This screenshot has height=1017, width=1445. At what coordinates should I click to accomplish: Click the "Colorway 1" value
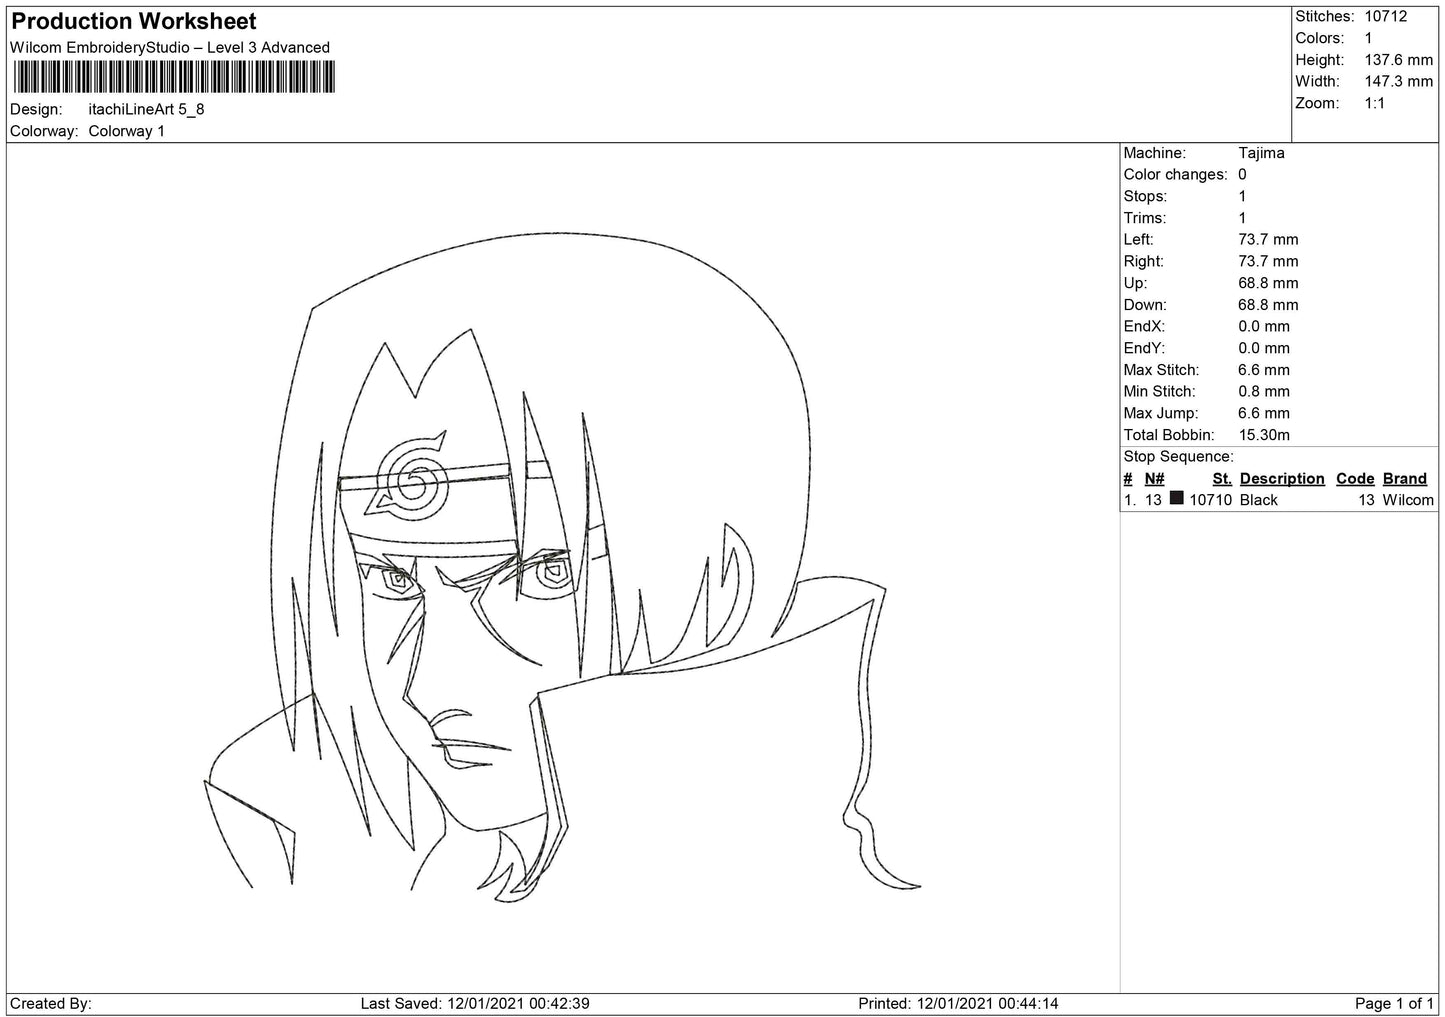point(127,131)
